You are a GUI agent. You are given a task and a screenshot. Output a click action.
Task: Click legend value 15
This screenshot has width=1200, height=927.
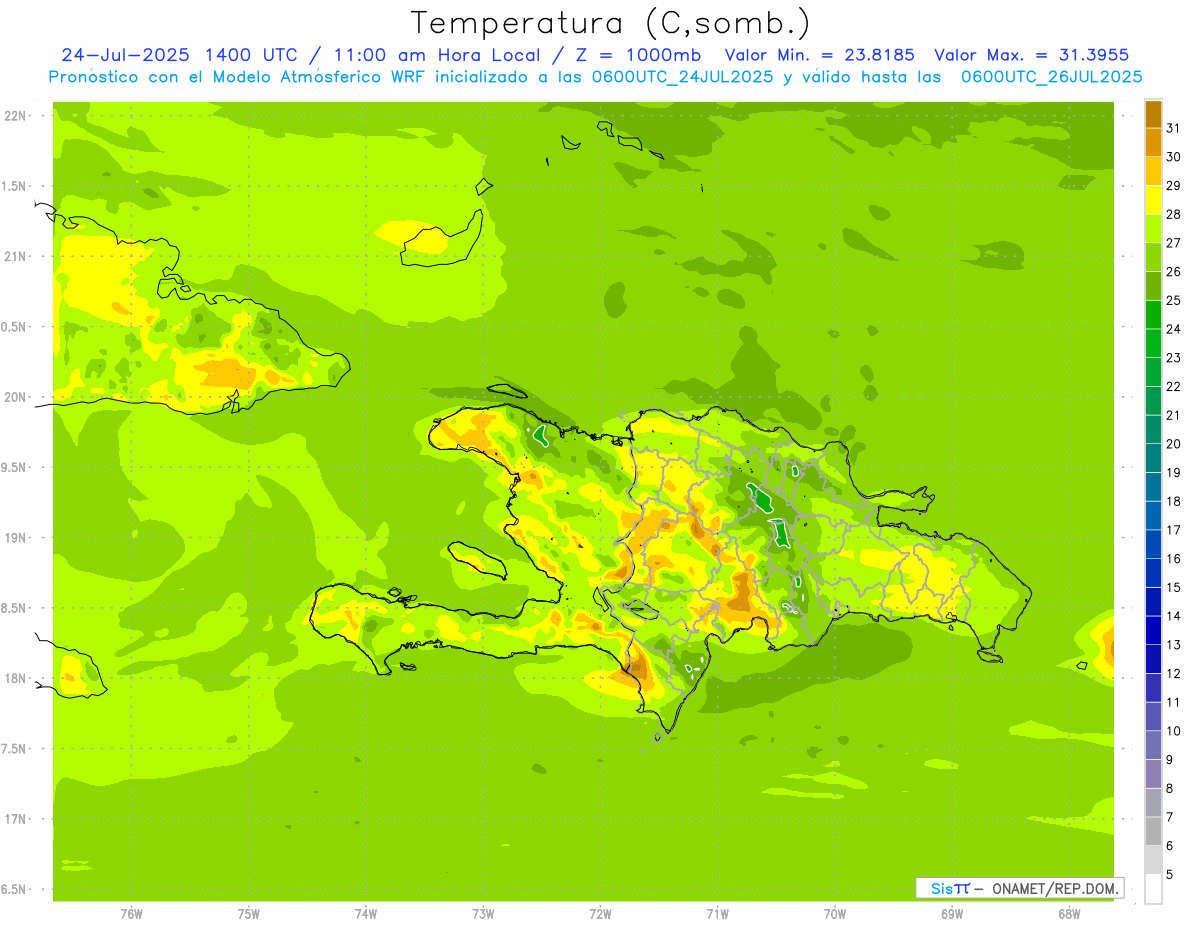(1174, 587)
